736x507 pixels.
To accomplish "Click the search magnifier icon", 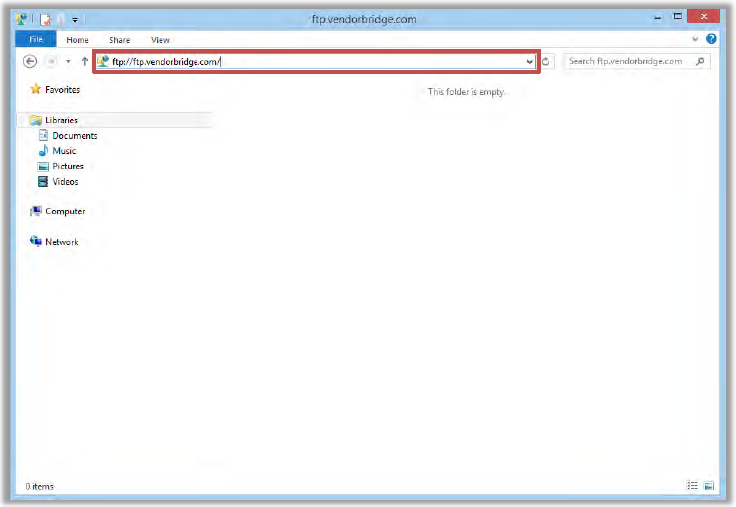I will pyautogui.click(x=700, y=61).
